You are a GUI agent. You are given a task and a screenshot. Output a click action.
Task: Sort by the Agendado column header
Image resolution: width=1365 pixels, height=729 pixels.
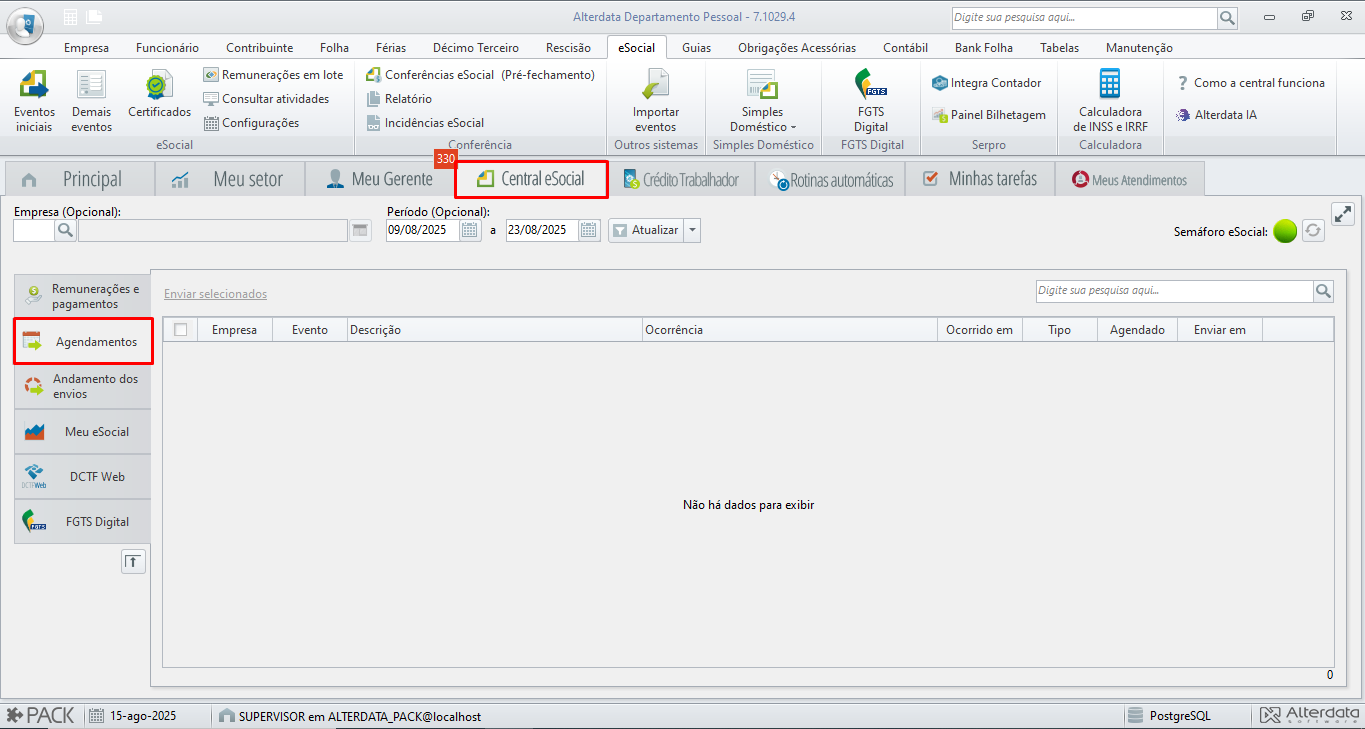pyautogui.click(x=1137, y=330)
